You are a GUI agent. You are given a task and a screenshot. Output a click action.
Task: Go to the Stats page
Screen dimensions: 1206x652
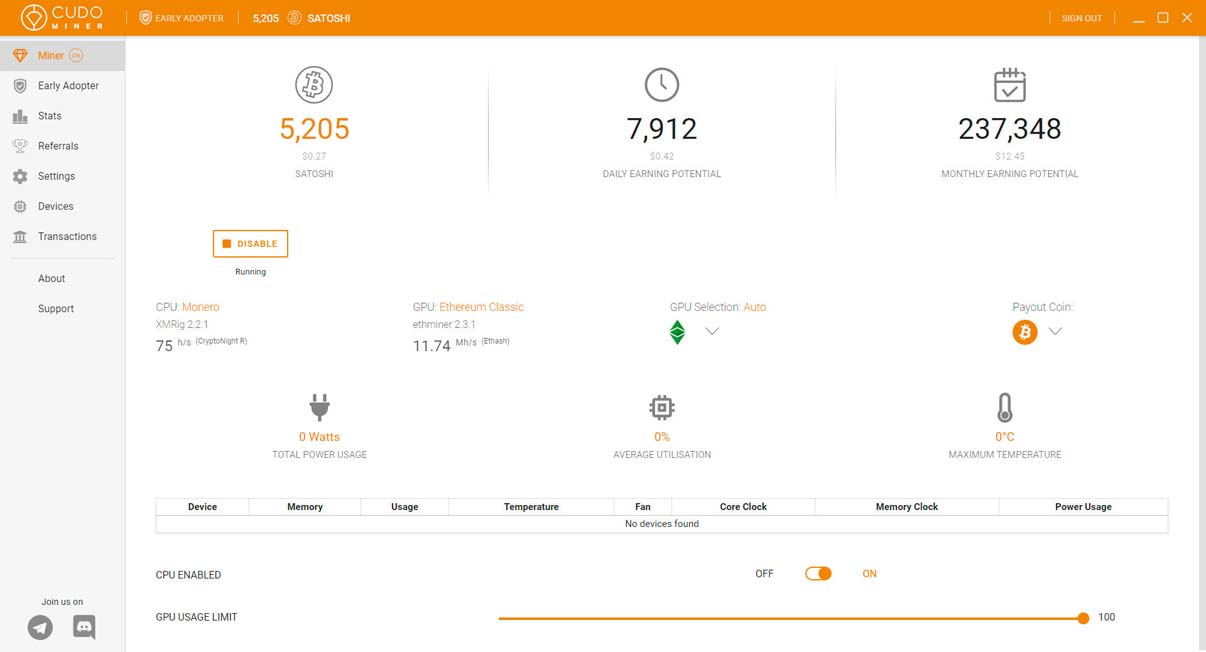click(63, 116)
